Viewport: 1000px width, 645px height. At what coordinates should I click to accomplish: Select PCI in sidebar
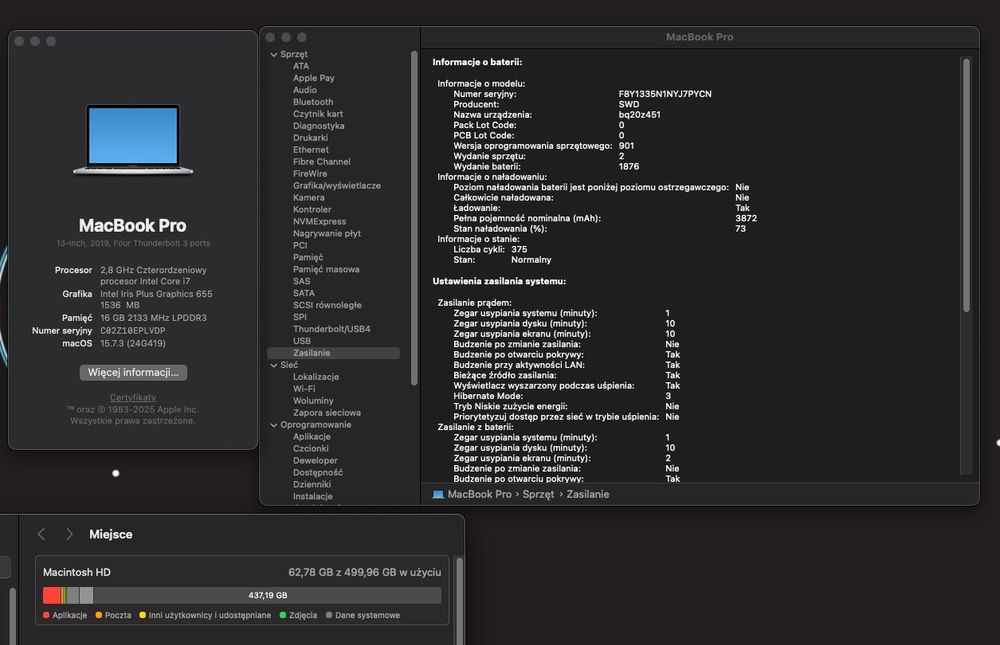(x=300, y=246)
